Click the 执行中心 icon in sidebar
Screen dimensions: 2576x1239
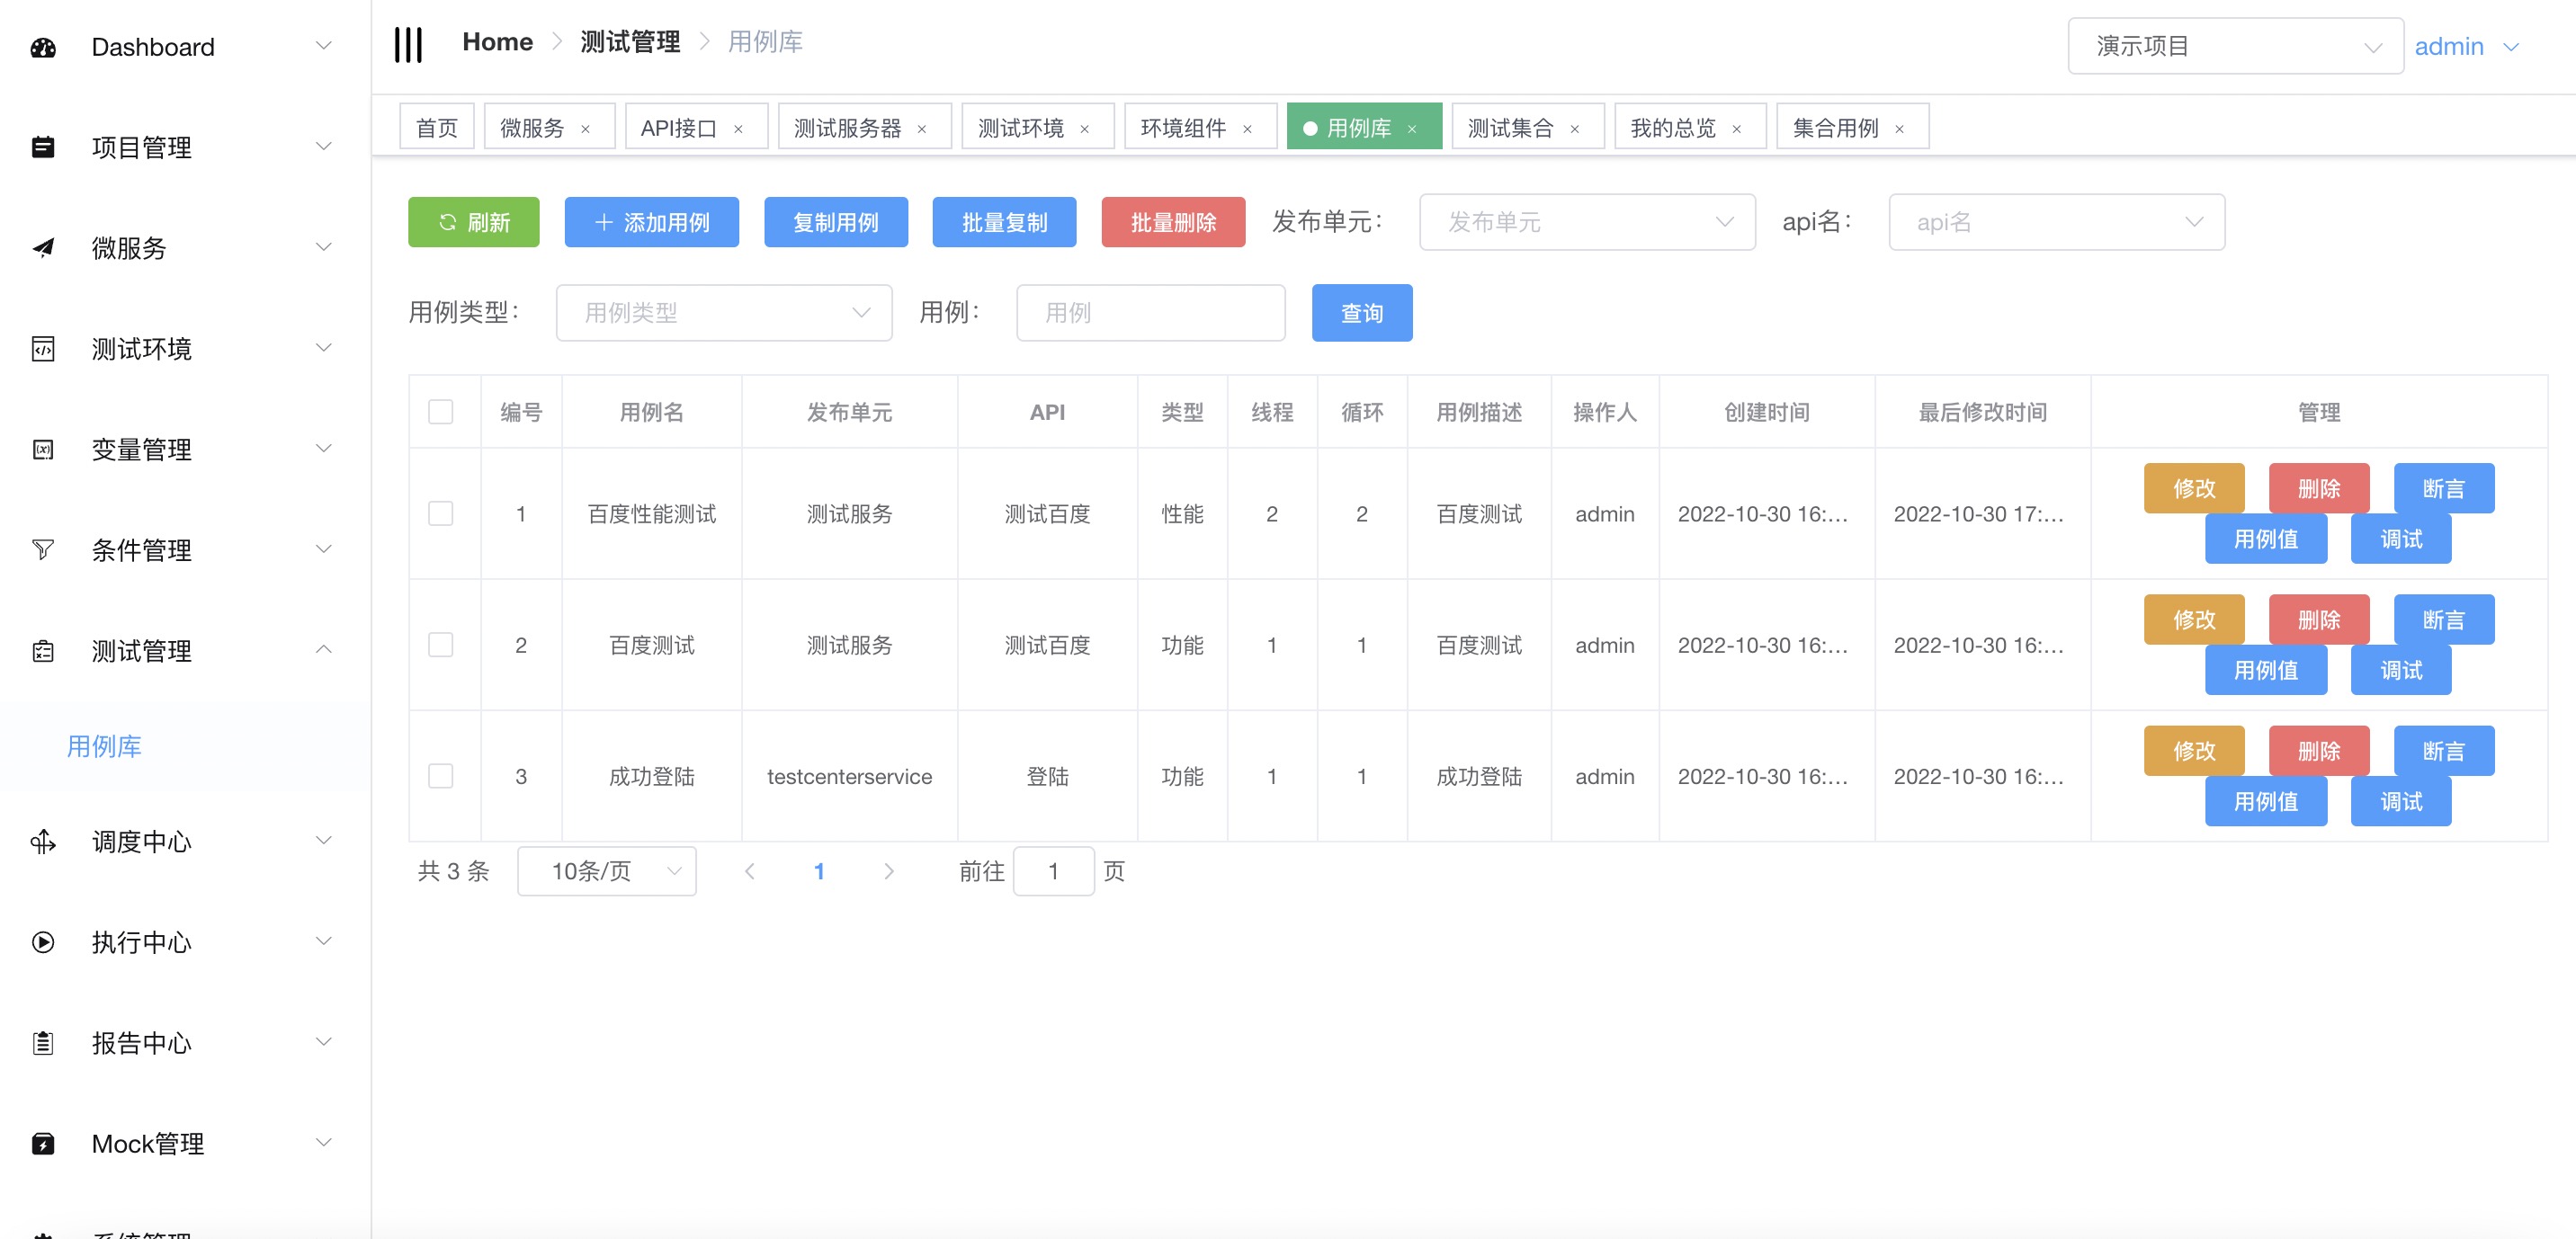click(x=44, y=941)
